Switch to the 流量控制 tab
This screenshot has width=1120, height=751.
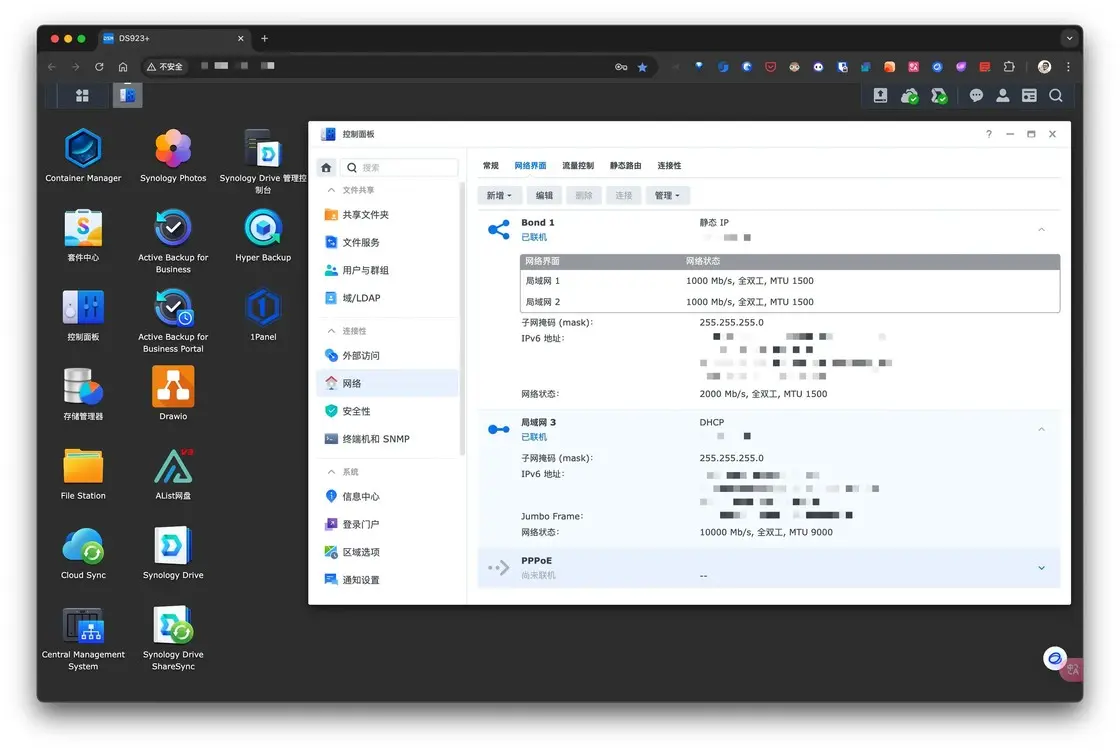pyautogui.click(x=578, y=165)
